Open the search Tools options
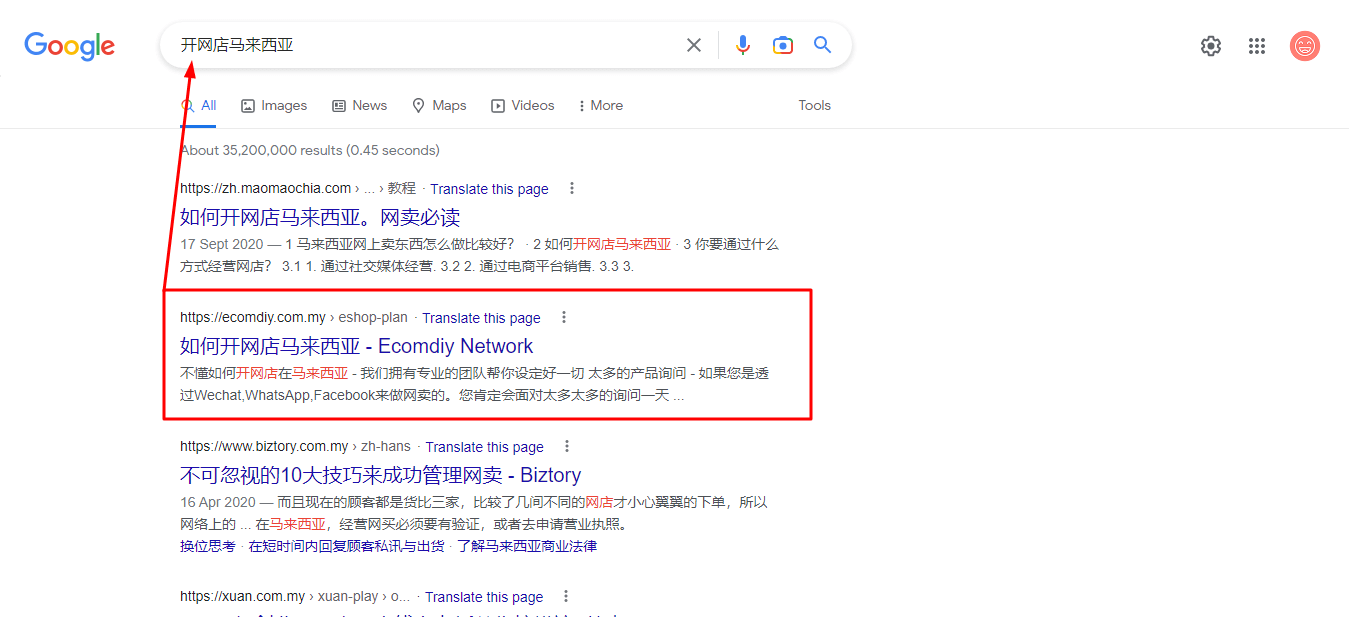The image size is (1349, 617). [814, 105]
